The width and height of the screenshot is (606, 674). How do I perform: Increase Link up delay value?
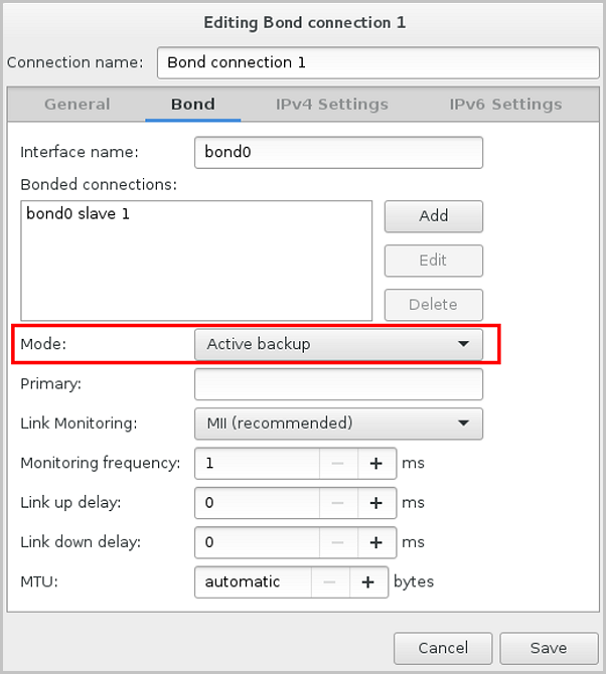[x=377, y=503]
